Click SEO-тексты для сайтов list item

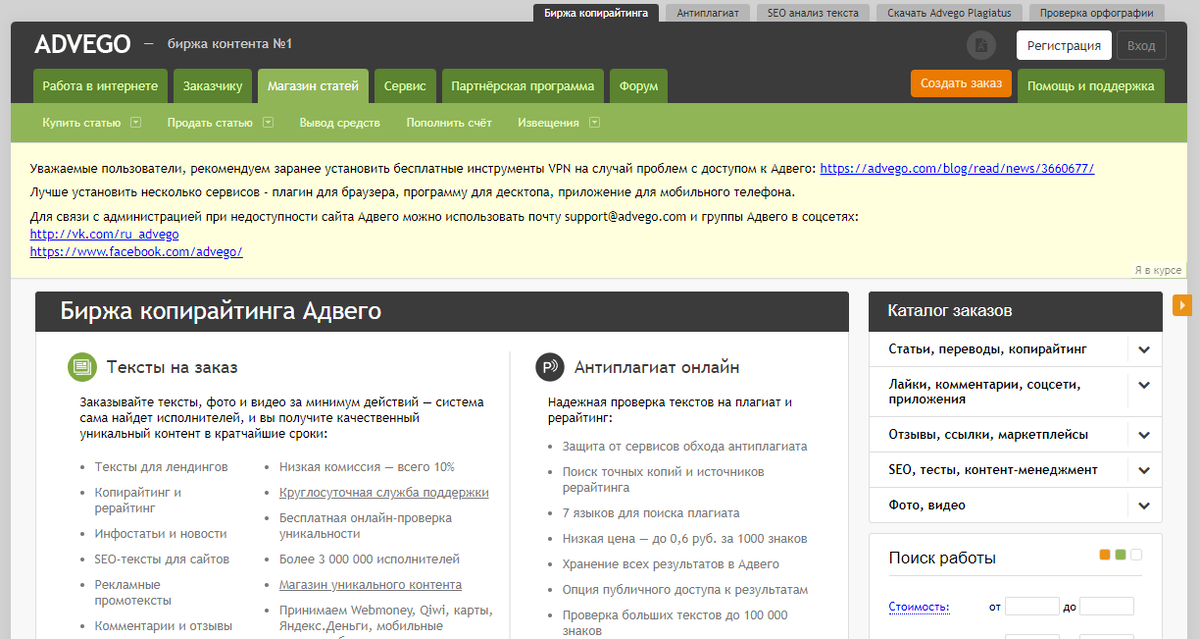(x=162, y=559)
